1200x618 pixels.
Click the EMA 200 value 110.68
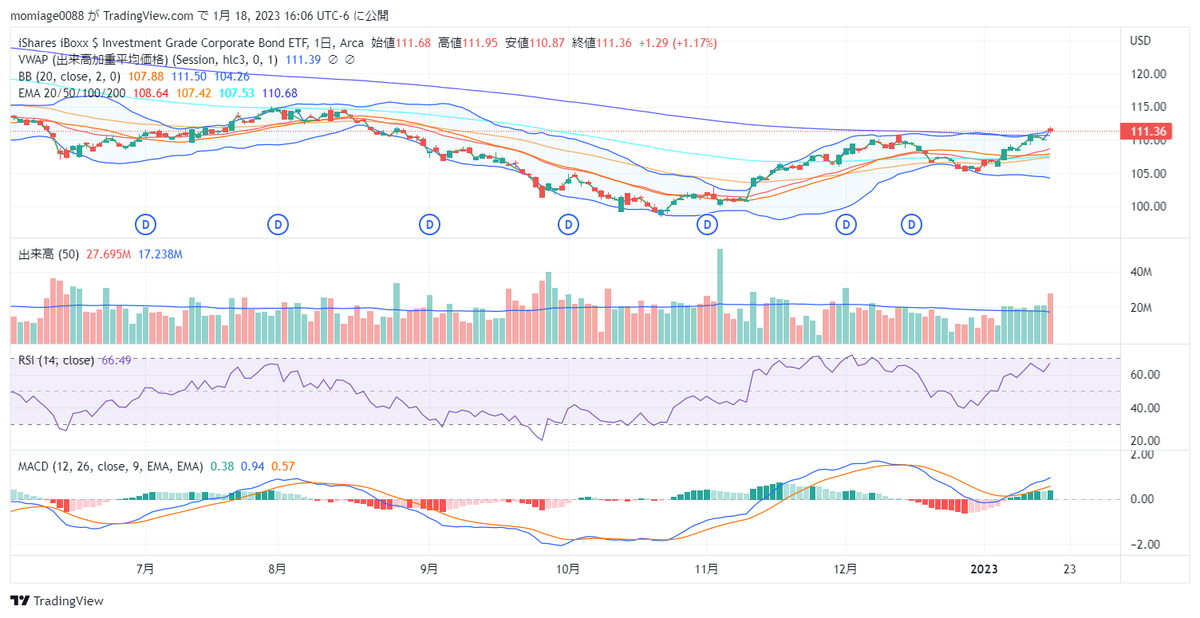pos(279,93)
